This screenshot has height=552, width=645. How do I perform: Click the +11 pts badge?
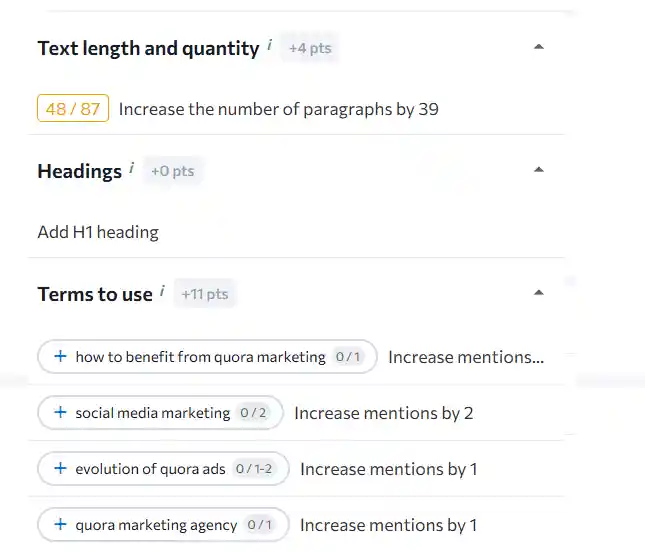(x=205, y=294)
